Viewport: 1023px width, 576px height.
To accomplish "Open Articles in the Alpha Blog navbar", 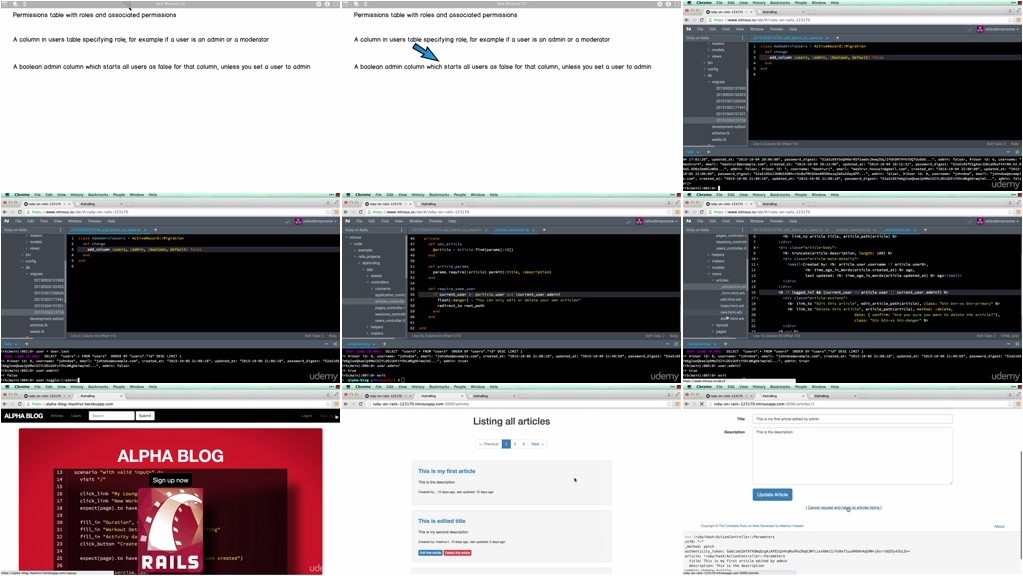I will tap(57, 416).
